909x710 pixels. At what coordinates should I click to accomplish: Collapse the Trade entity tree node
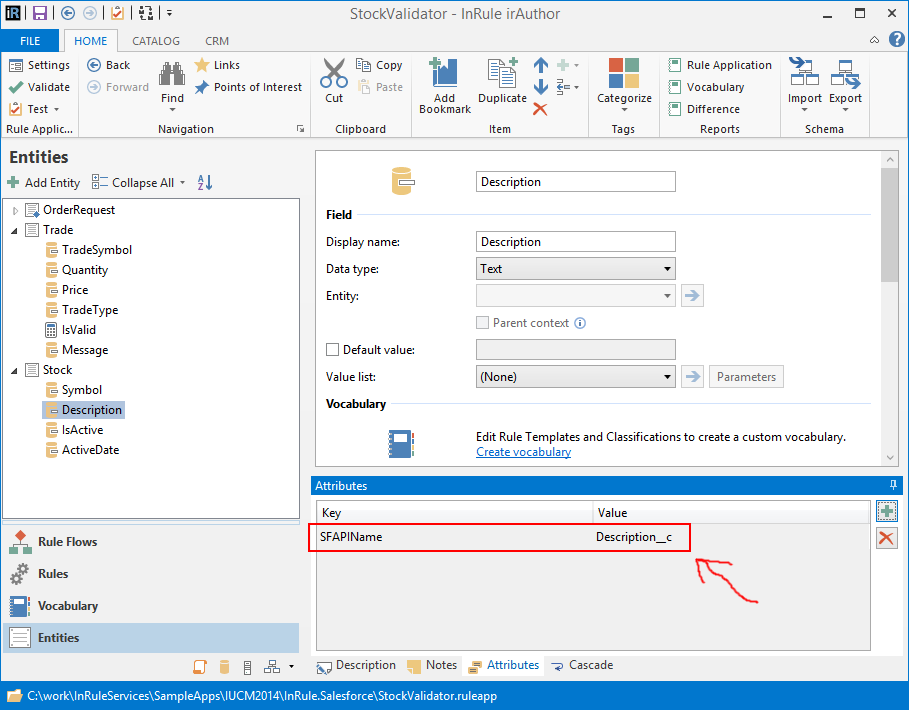tap(16, 230)
